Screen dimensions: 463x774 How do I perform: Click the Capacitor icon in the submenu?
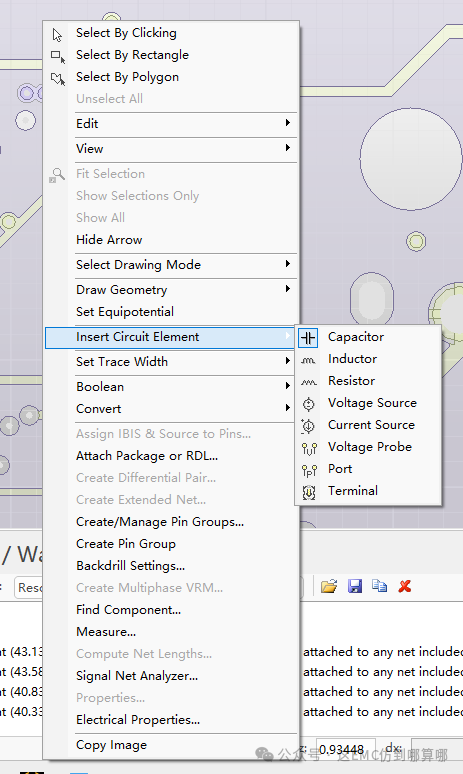click(309, 338)
